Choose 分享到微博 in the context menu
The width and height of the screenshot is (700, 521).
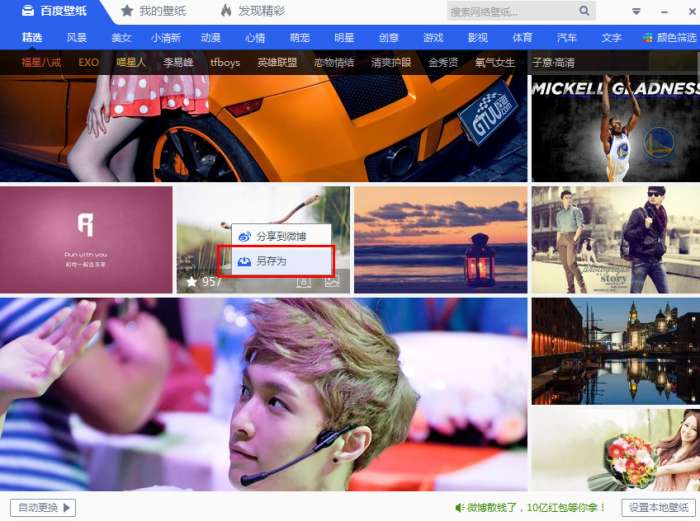pos(282,236)
